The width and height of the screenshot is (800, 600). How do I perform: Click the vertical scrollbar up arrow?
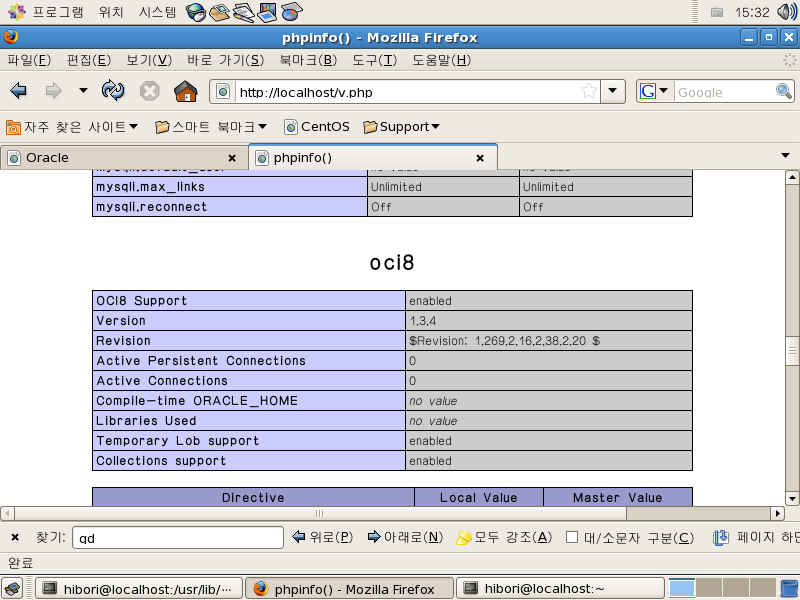[x=792, y=178]
